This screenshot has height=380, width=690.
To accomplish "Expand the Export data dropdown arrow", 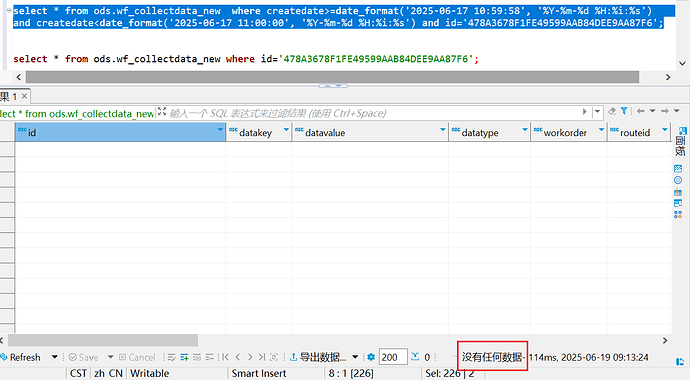I will pos(355,357).
